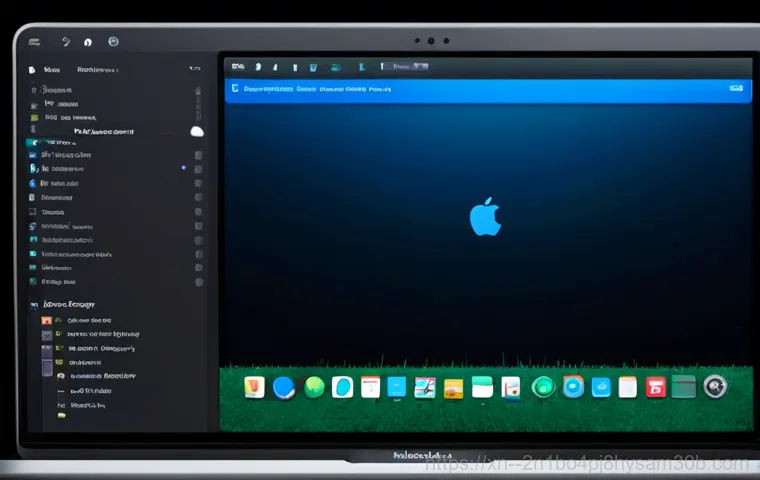Open the hamburger lines icon in the top-left bar

[x=34, y=42]
